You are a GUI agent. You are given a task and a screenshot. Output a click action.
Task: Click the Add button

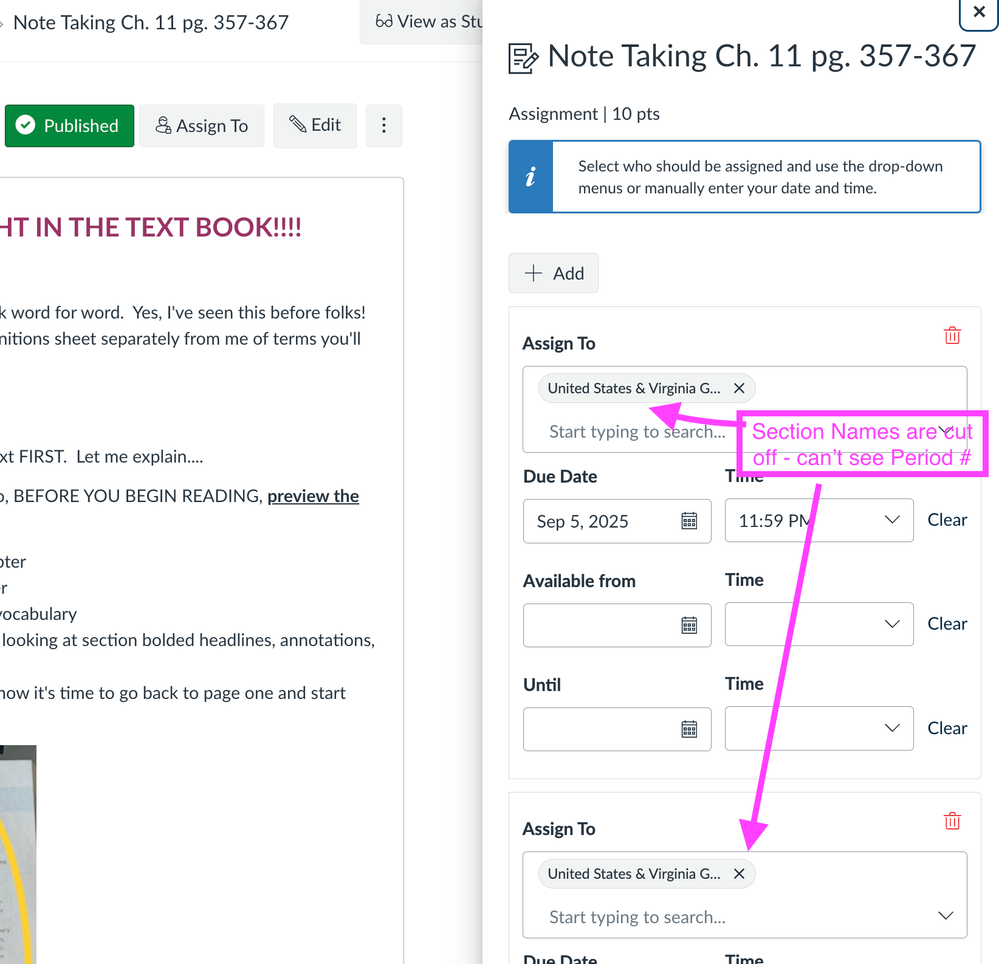pos(554,273)
